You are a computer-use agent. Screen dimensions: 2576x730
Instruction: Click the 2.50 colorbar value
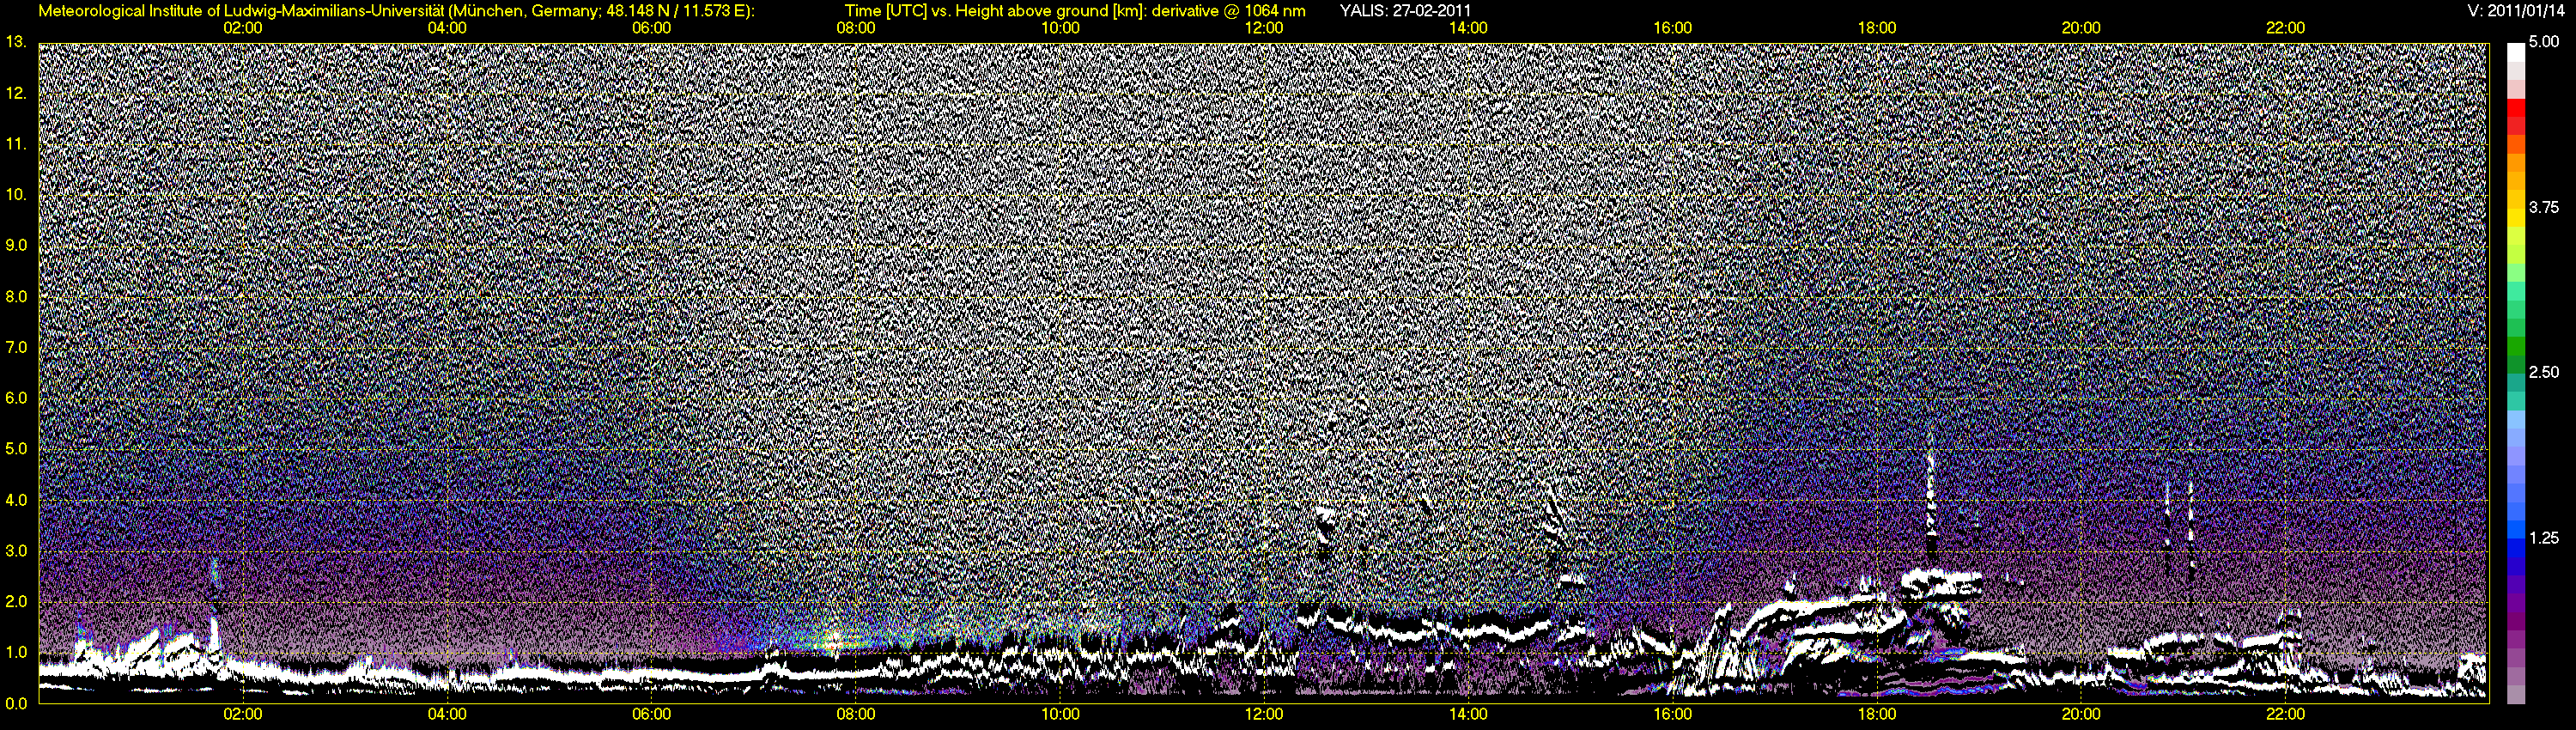coord(2544,372)
